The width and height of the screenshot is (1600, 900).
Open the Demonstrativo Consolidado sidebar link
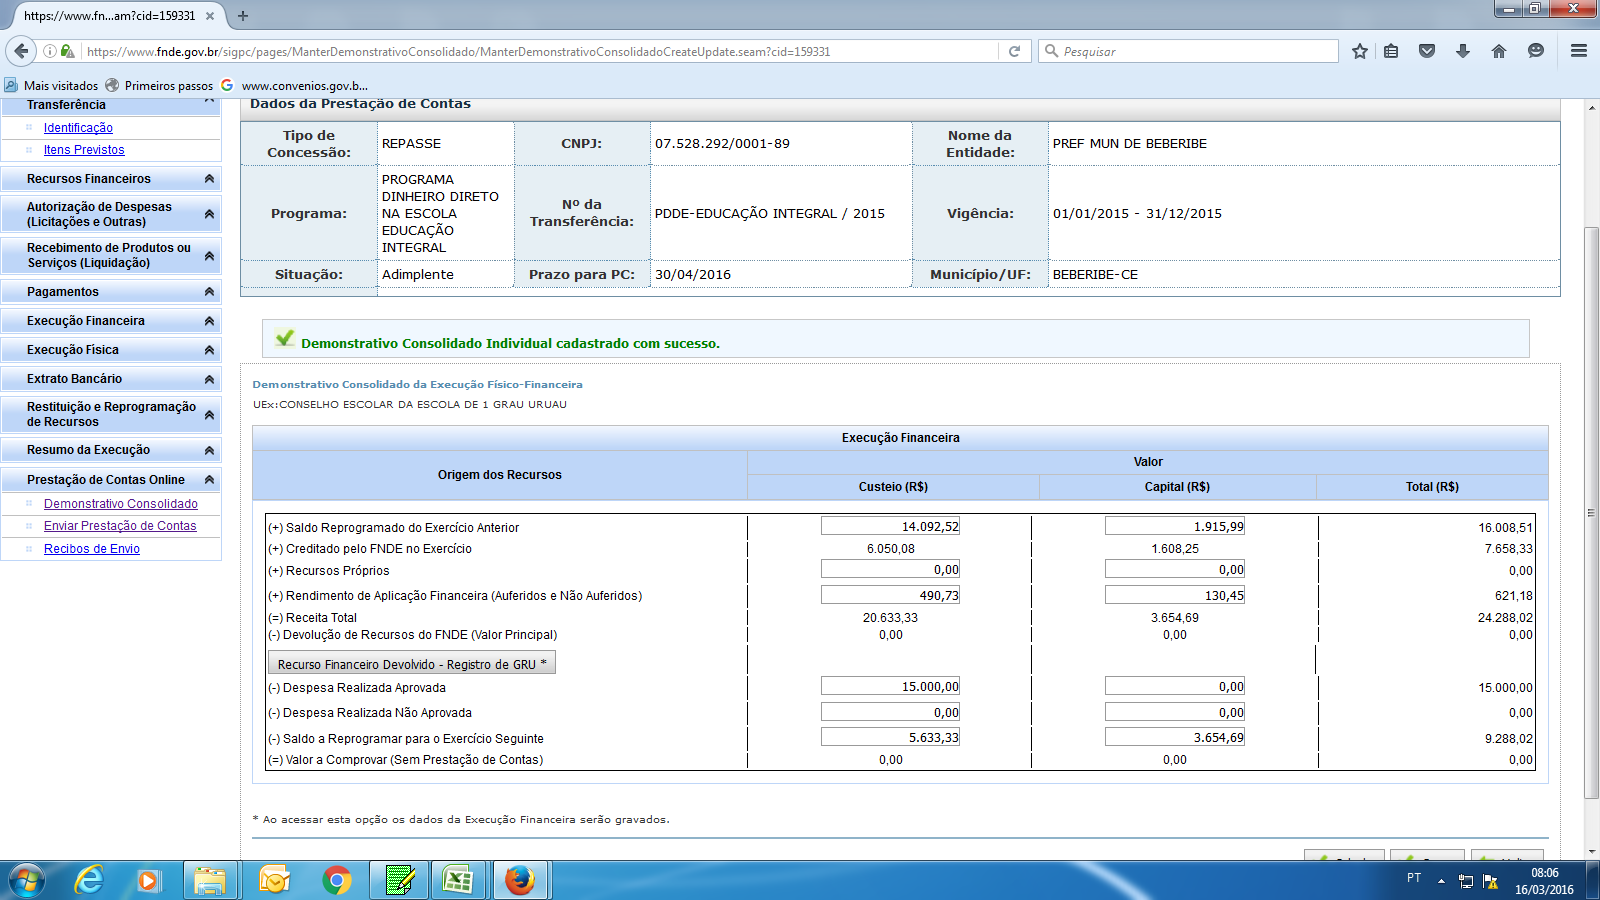click(120, 504)
